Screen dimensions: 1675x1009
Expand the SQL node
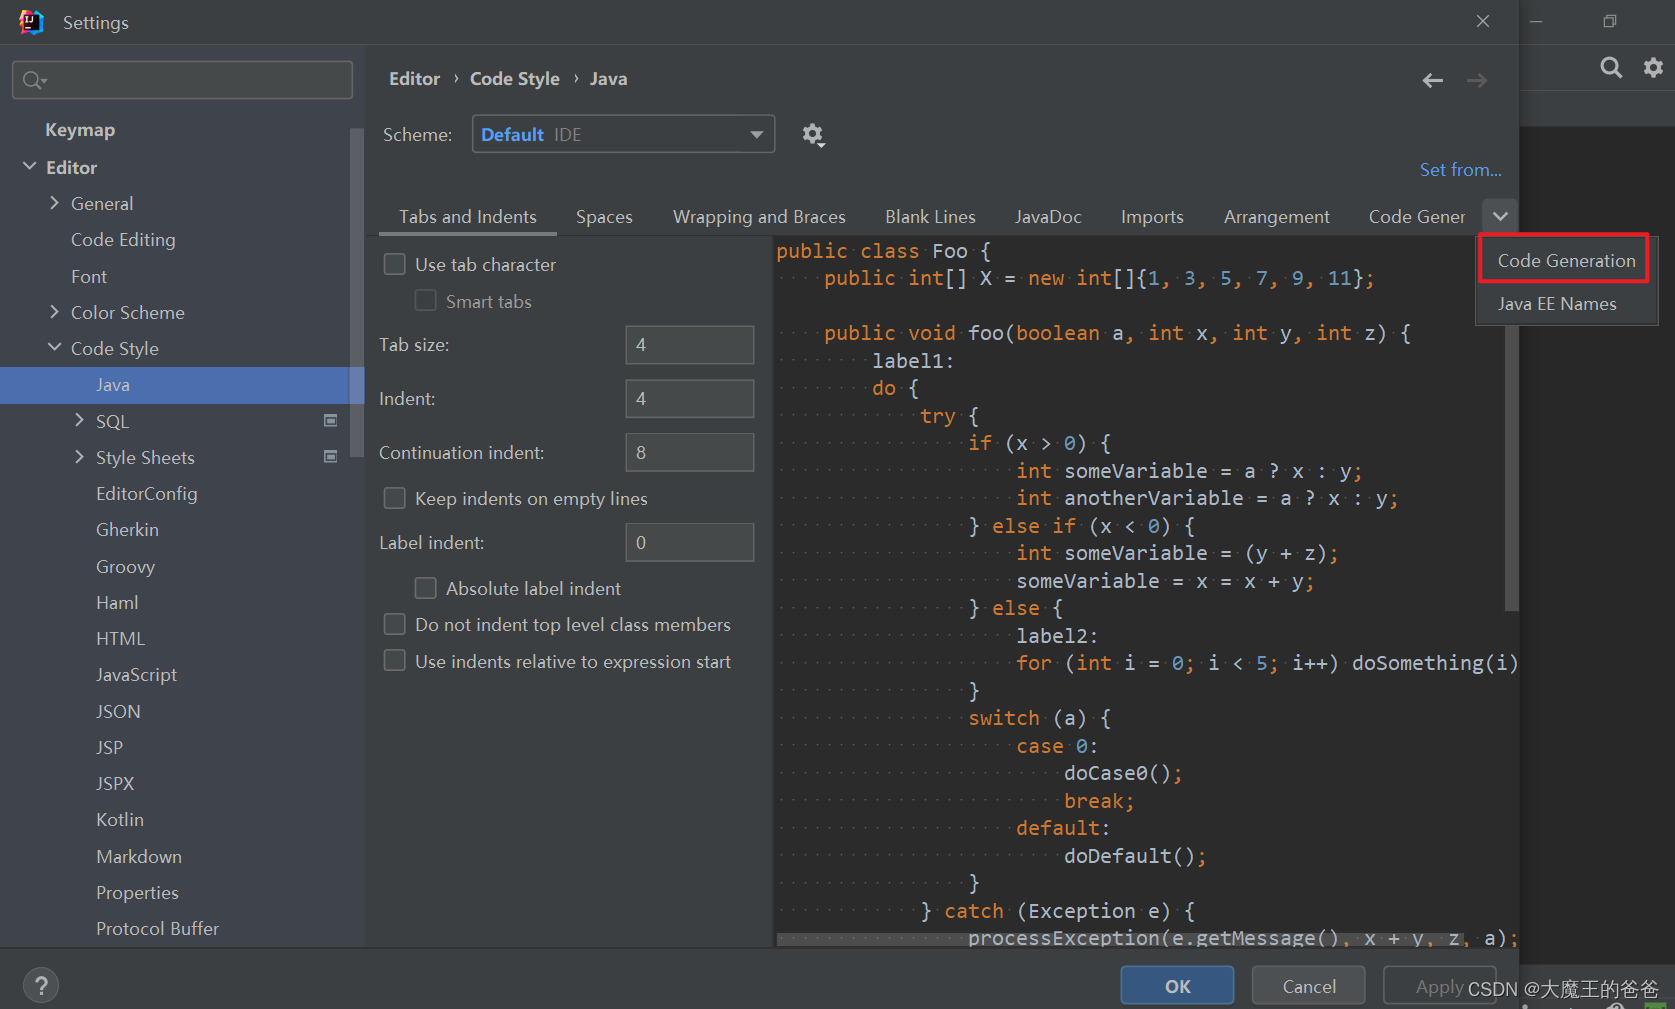point(79,421)
